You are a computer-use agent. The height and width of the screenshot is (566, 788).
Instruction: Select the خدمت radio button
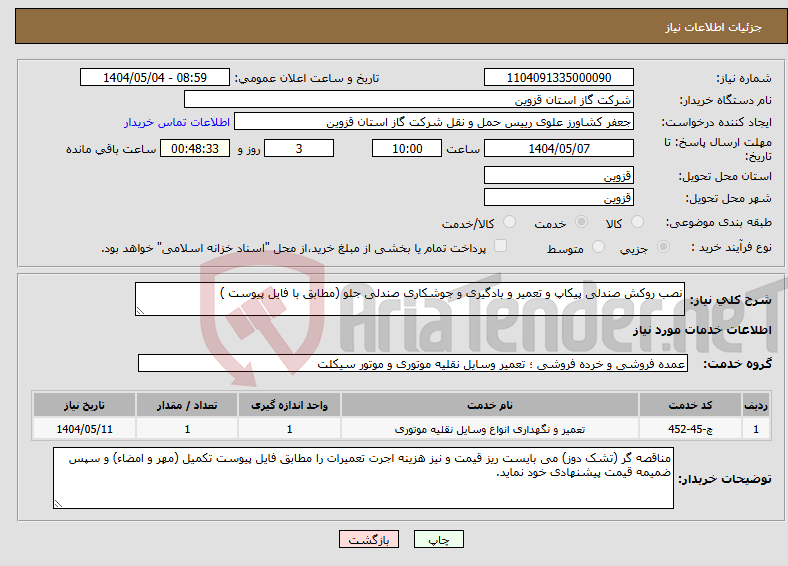tap(581, 222)
